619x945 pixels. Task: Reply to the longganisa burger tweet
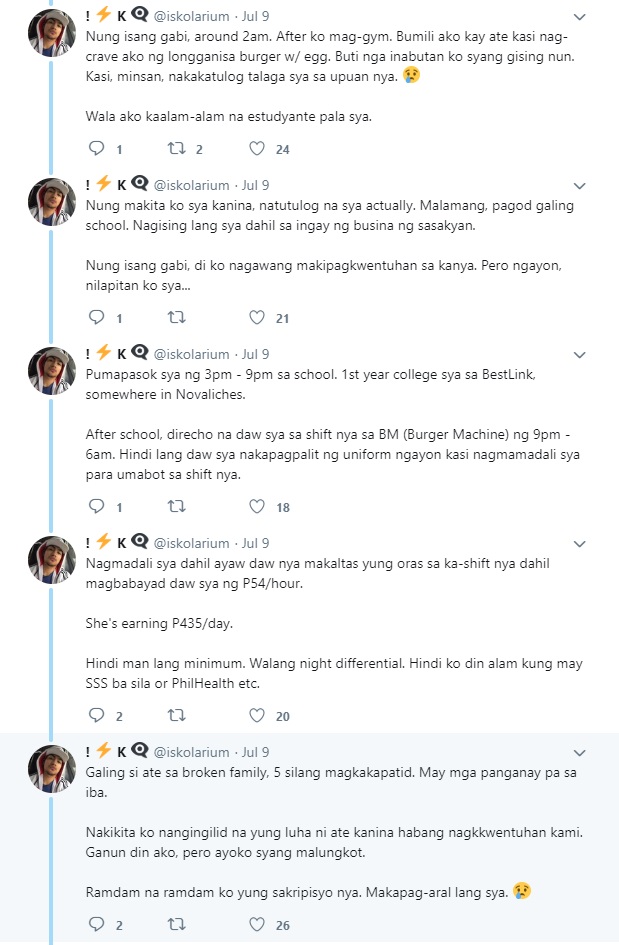[96, 148]
